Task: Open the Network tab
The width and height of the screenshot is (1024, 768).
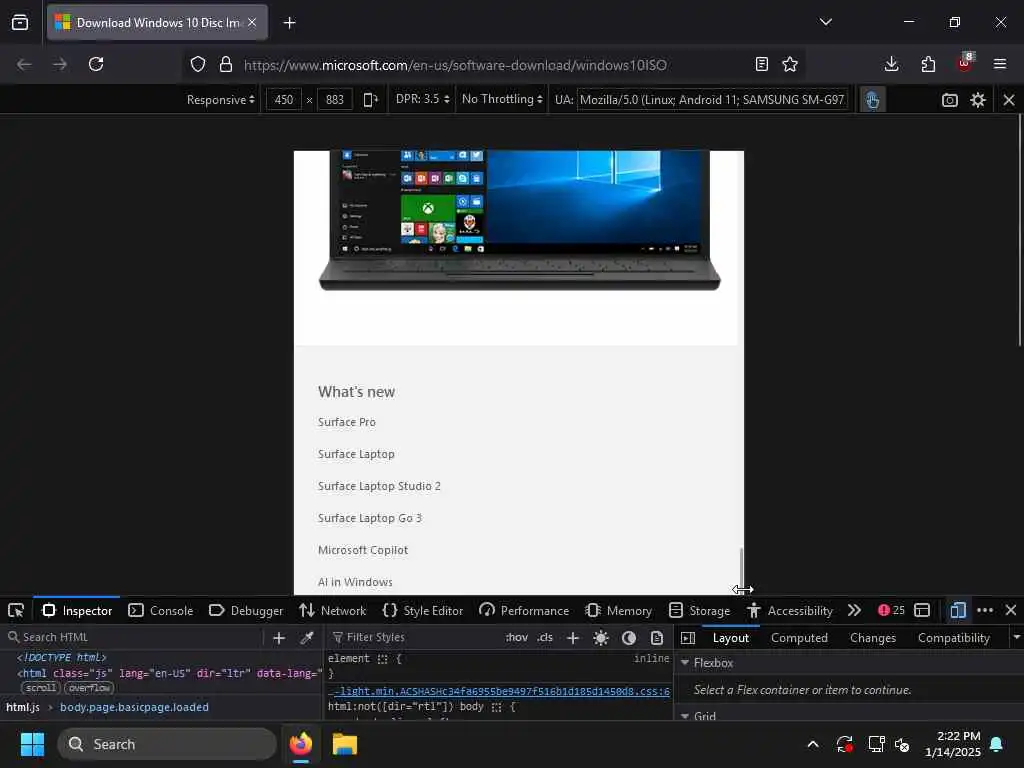Action: click(x=332, y=611)
